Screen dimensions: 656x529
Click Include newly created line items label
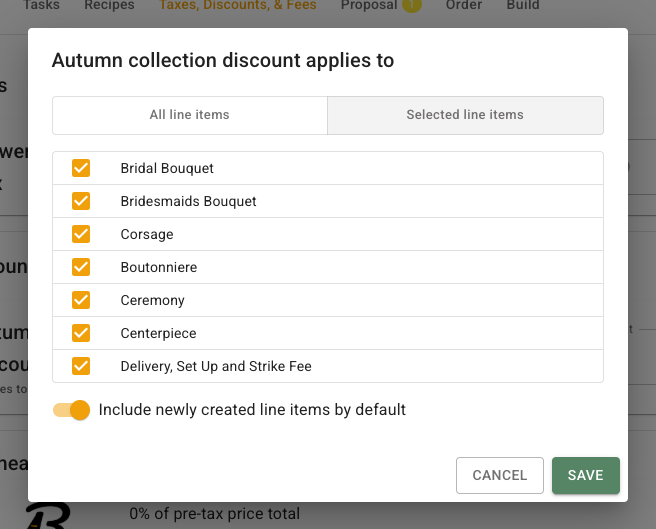(x=252, y=410)
